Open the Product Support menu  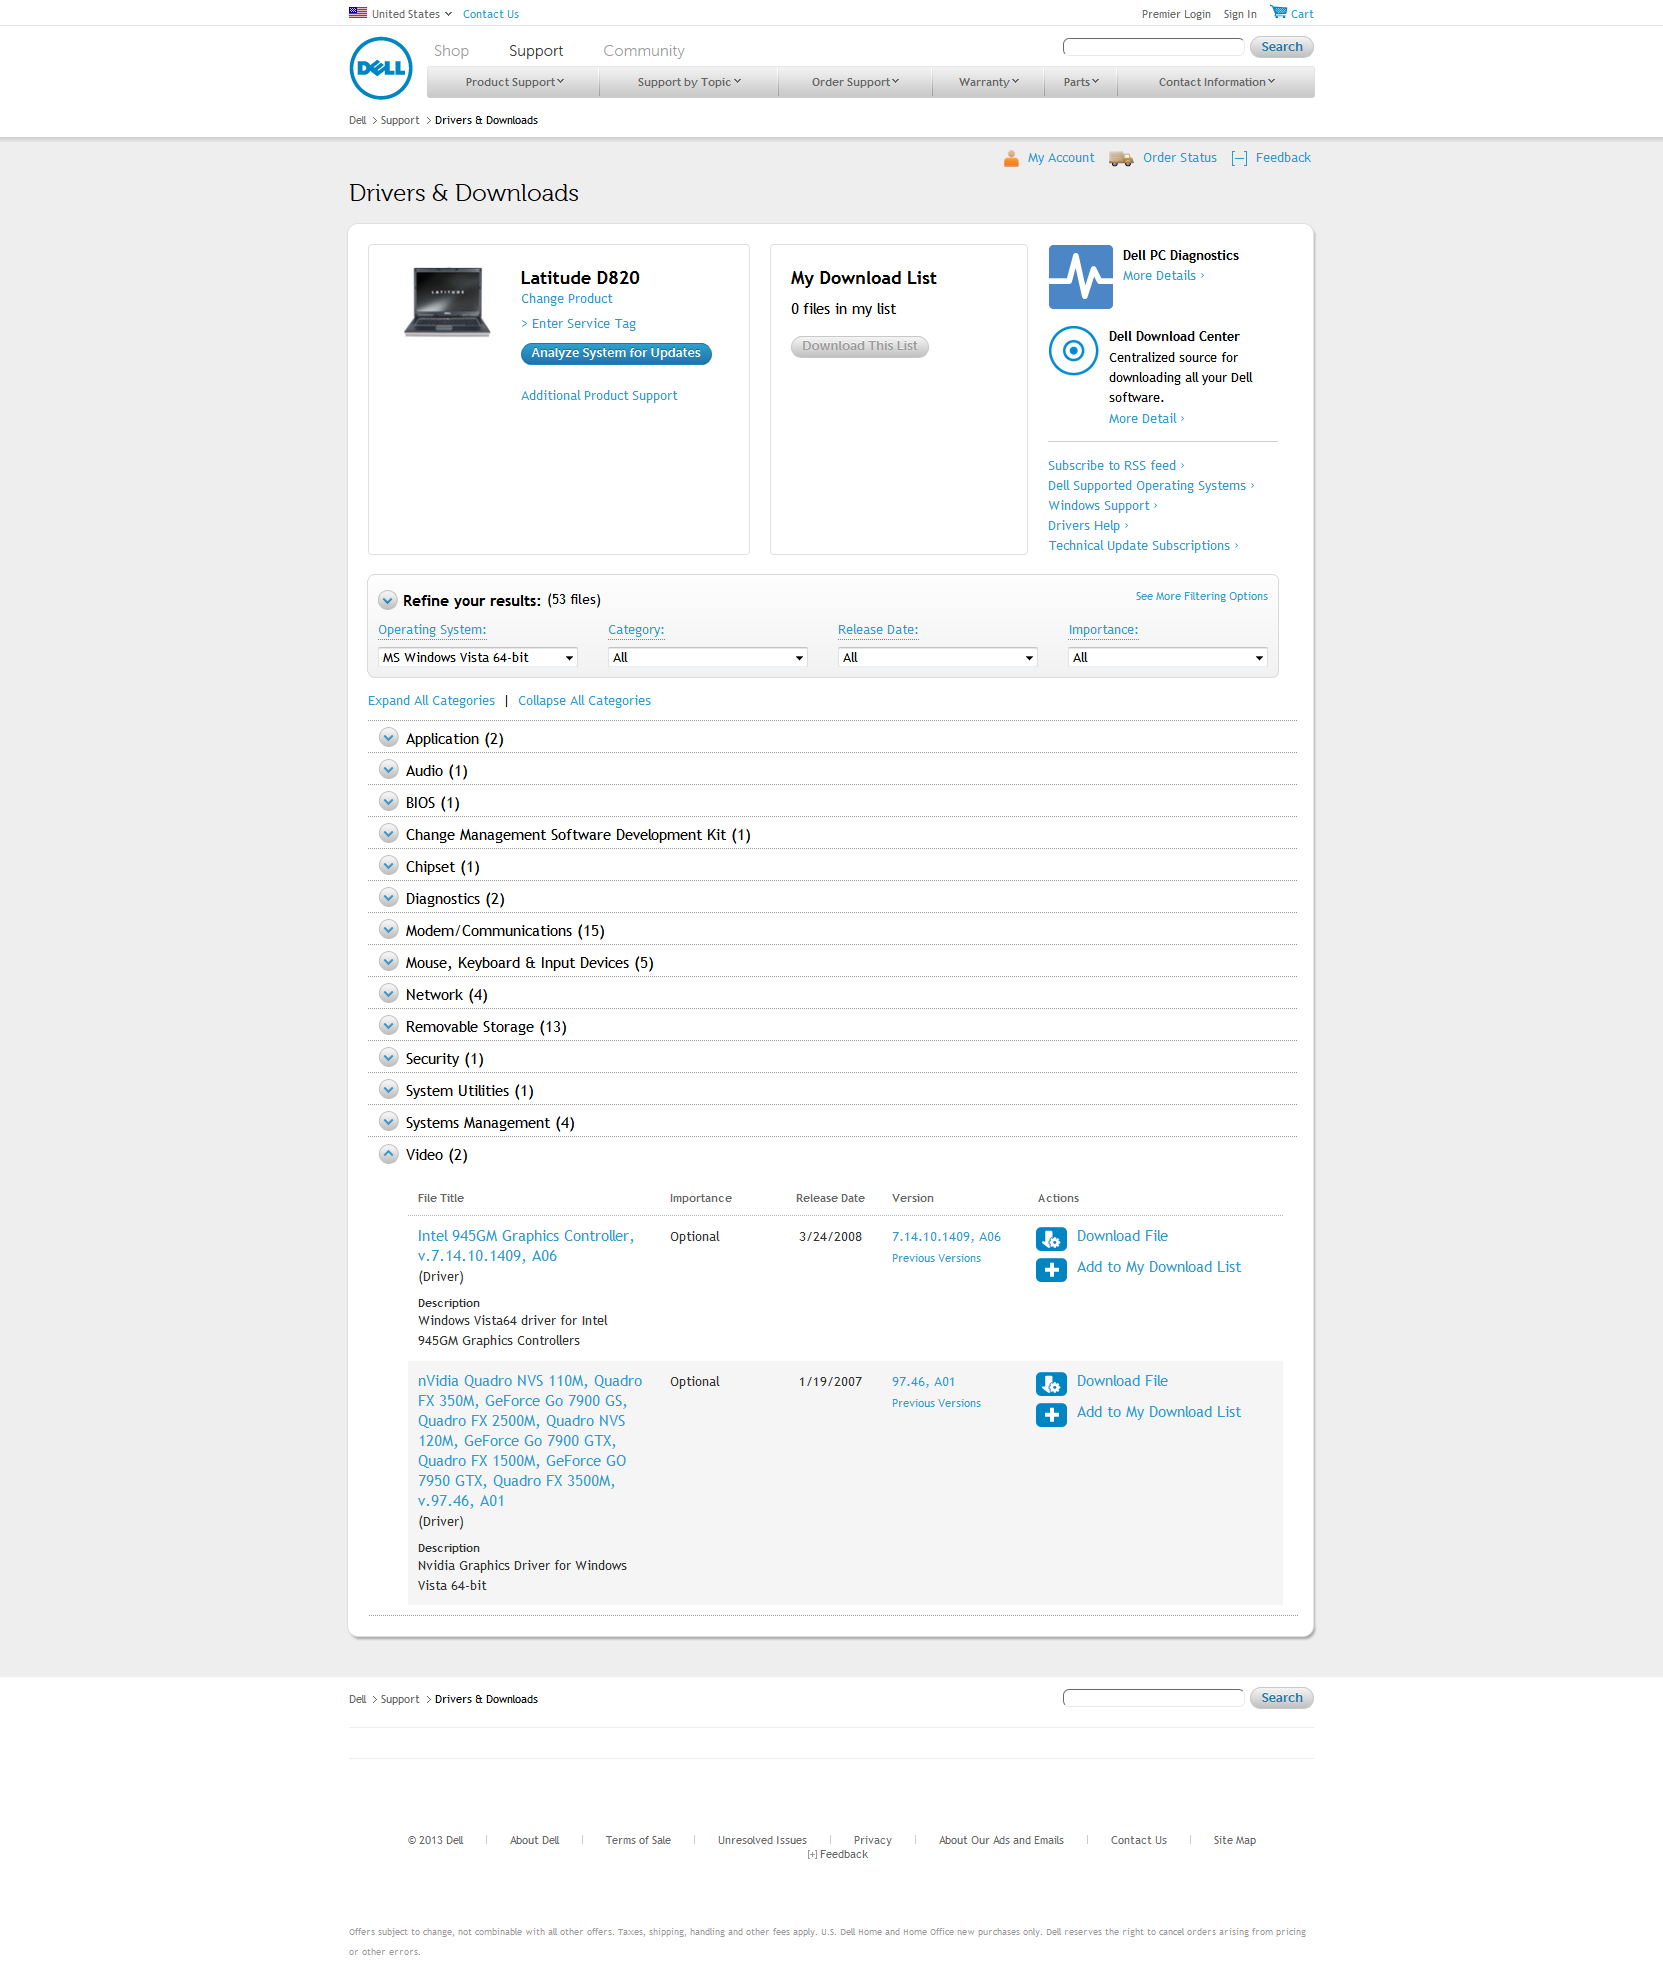pos(514,82)
